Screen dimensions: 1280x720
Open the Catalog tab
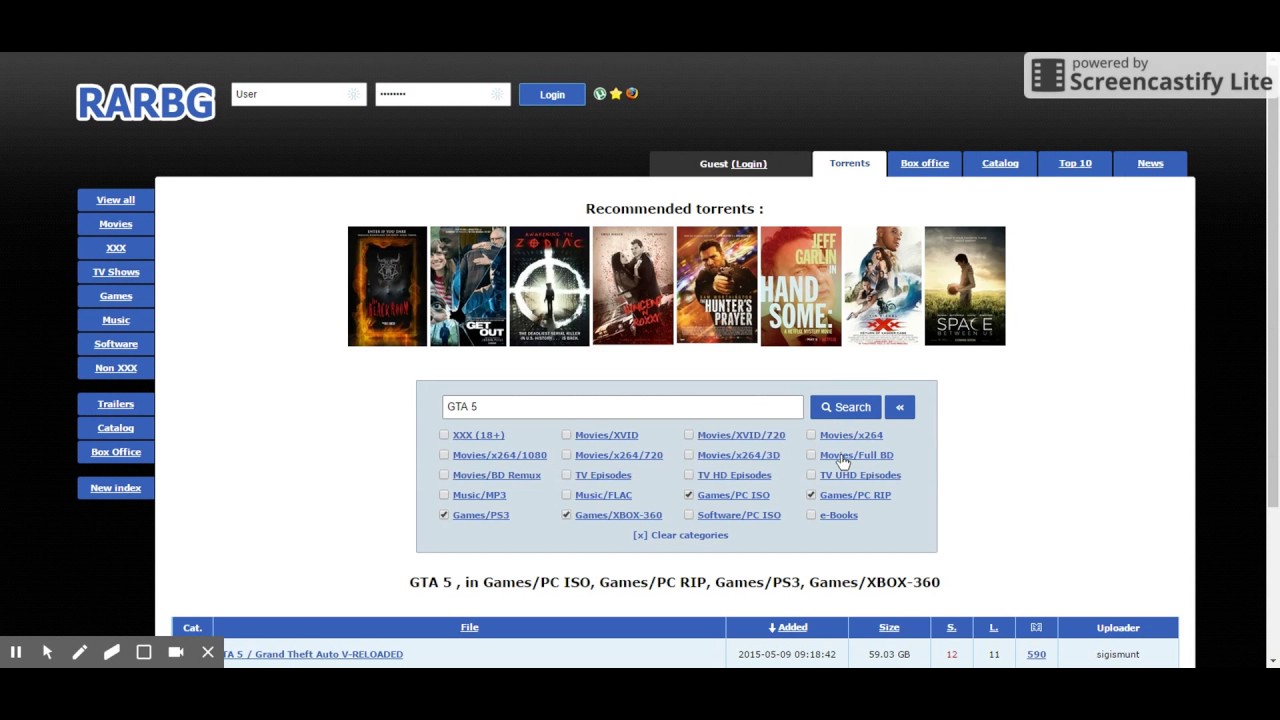[1000, 163]
